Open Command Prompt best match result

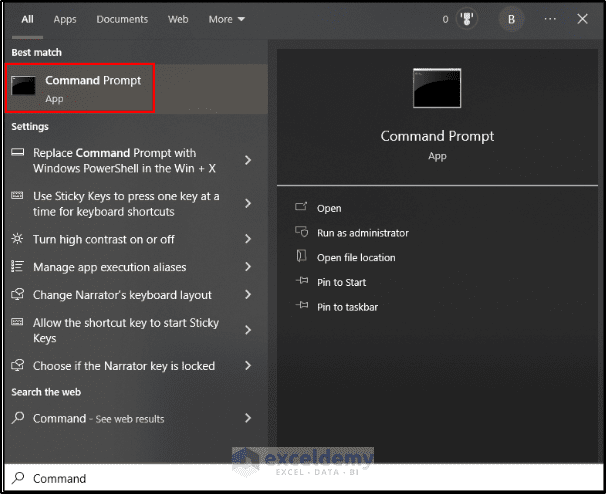(136, 89)
